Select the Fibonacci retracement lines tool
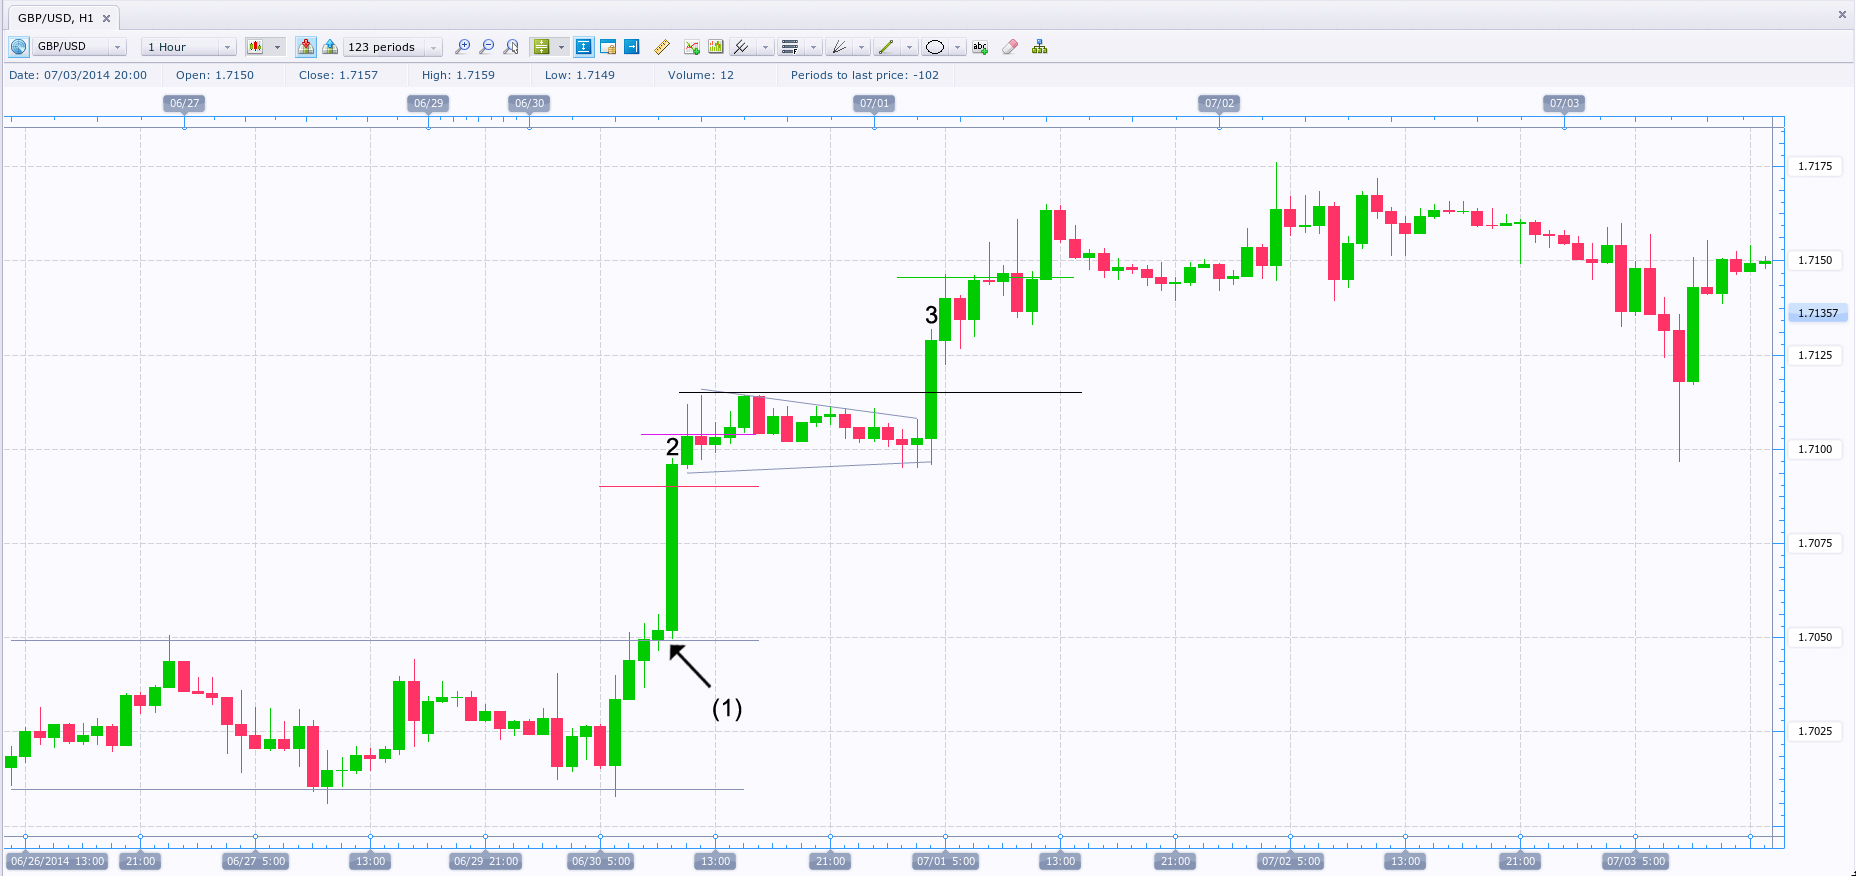 point(790,47)
